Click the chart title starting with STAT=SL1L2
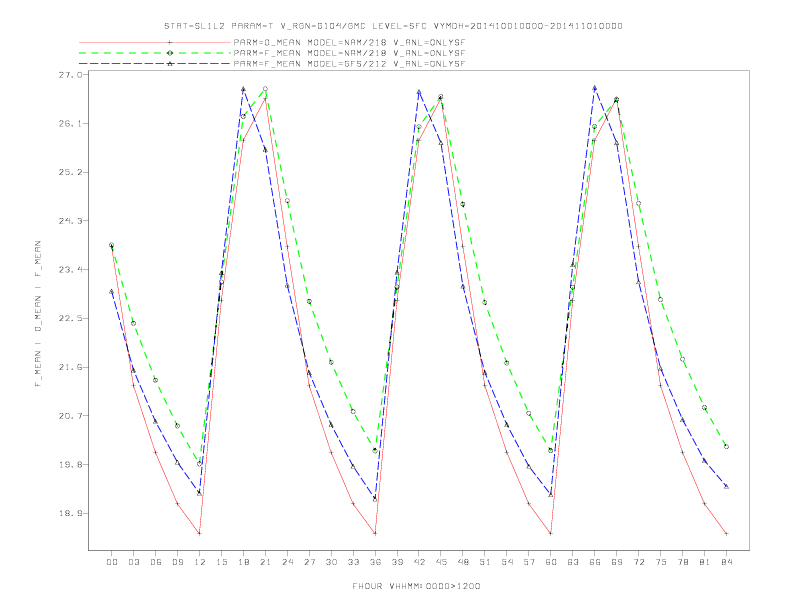 pos(393,26)
